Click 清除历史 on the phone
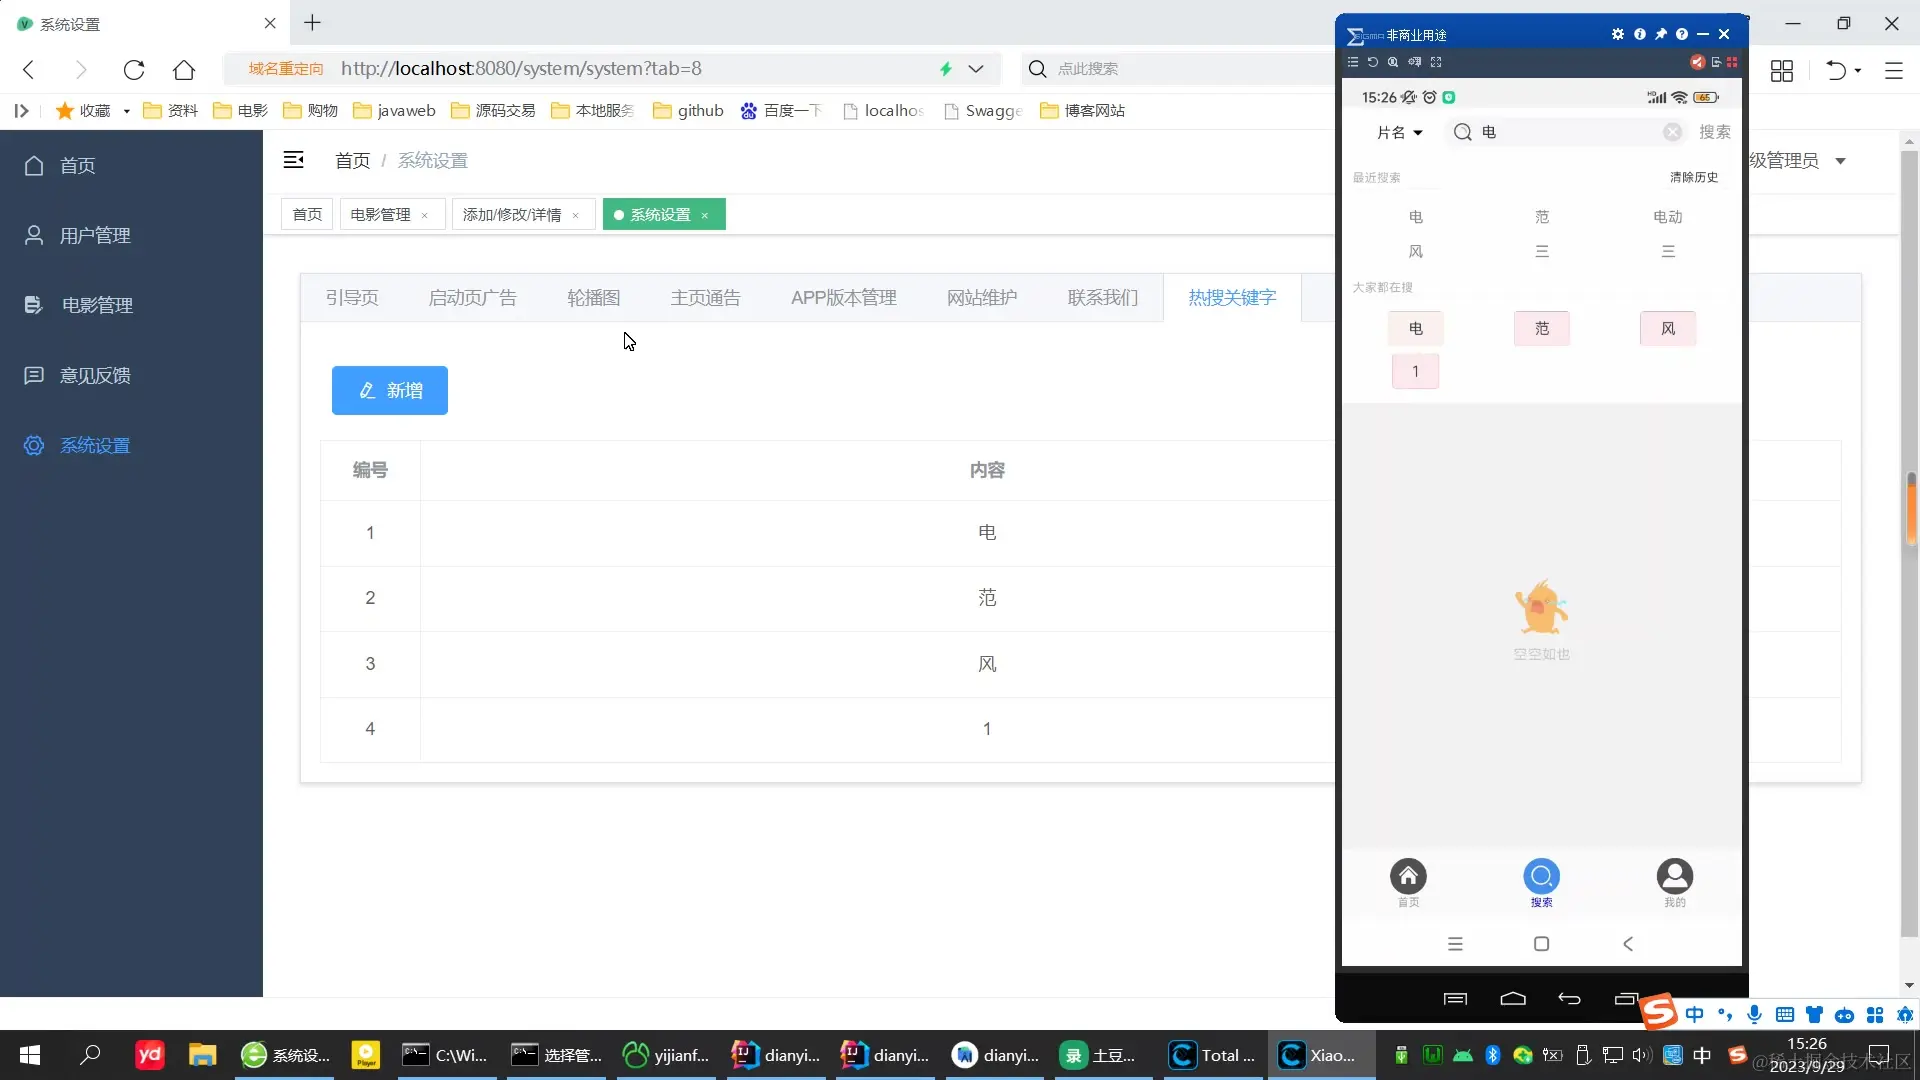1920x1080 pixels. (x=1693, y=177)
